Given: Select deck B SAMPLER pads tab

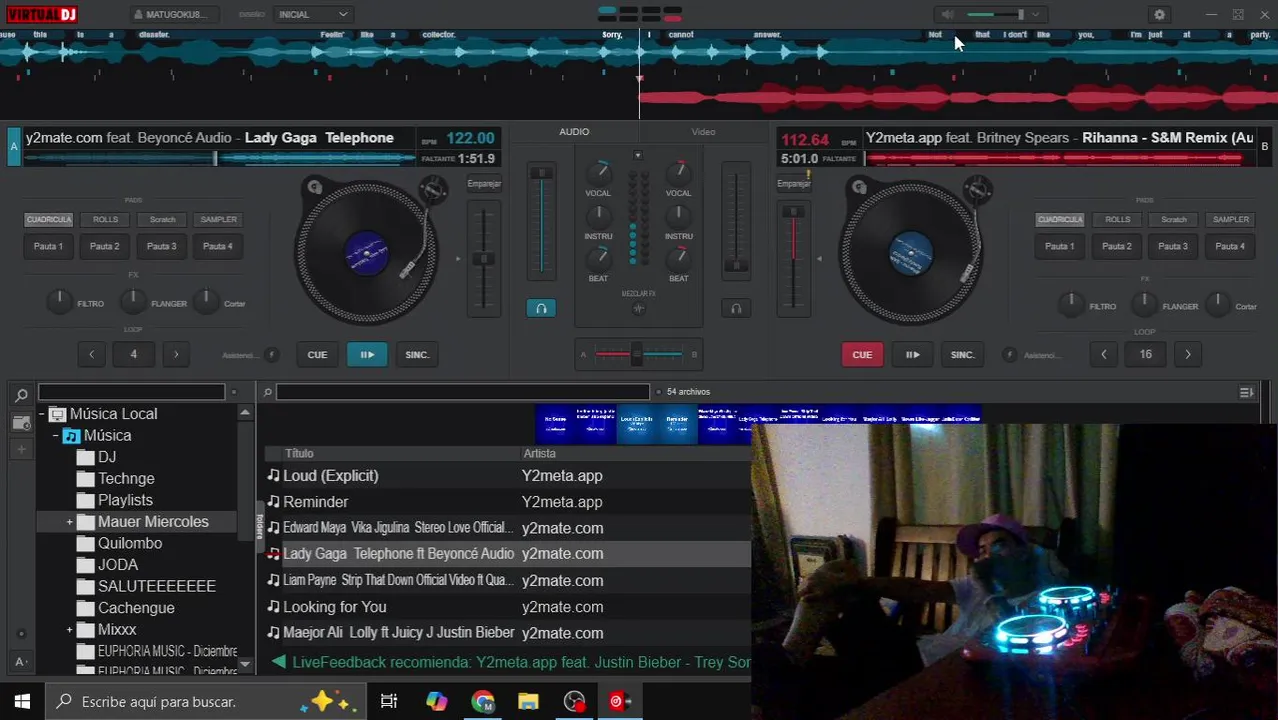Looking at the screenshot, I should pos(1230,220).
